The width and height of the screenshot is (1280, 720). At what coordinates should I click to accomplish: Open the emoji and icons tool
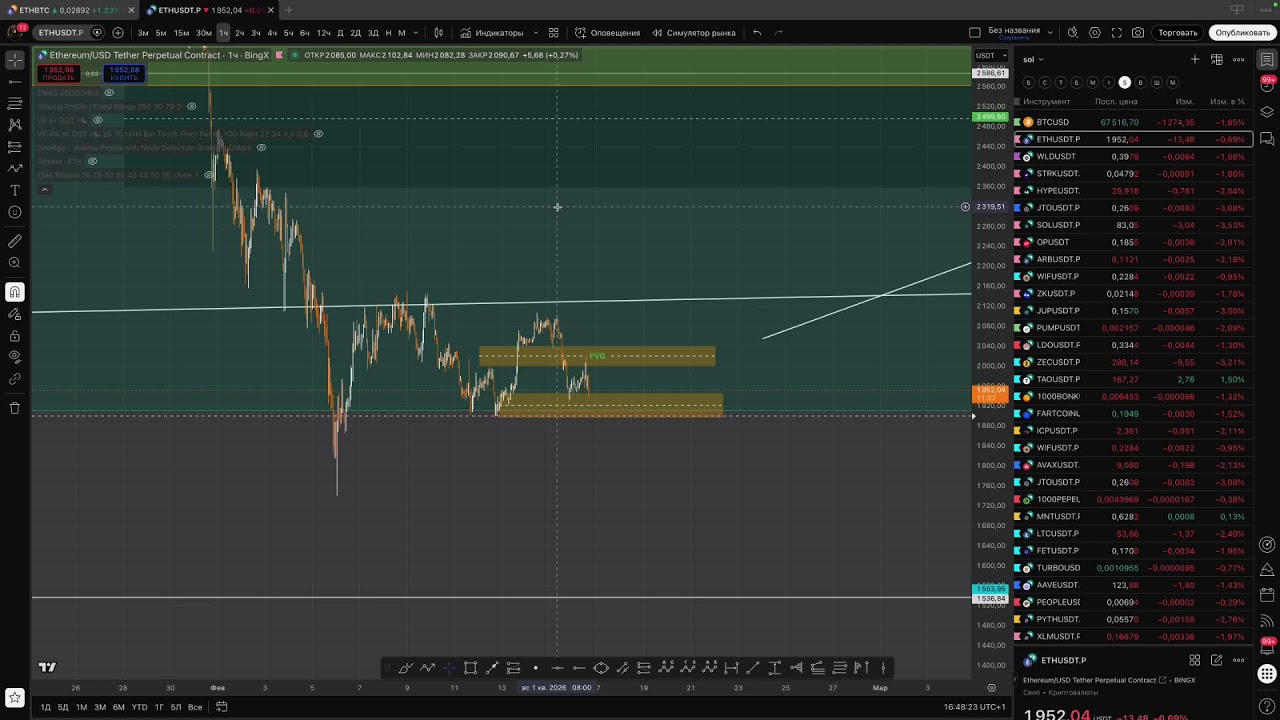15,212
